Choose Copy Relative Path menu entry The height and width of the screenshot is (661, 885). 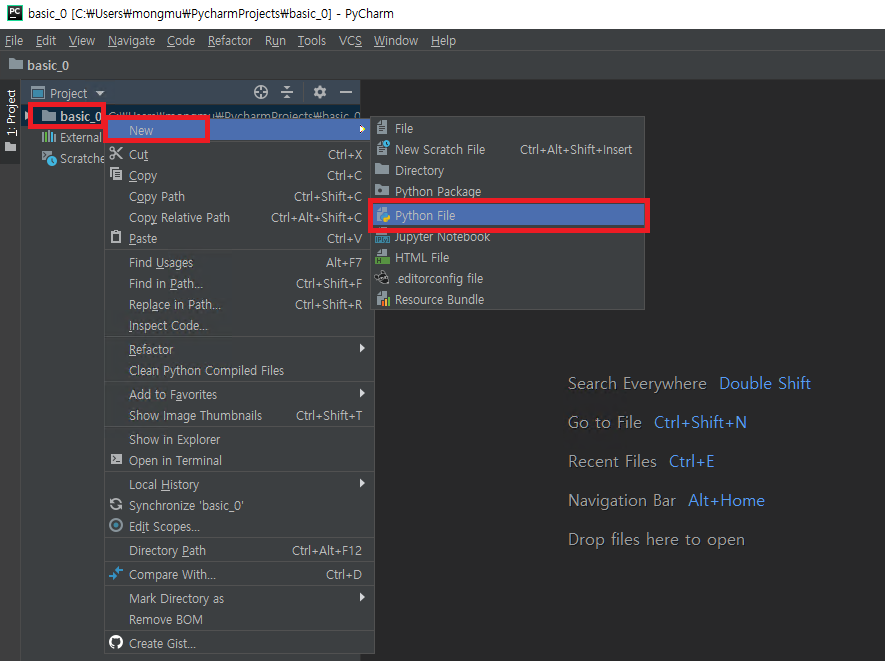(x=239, y=217)
